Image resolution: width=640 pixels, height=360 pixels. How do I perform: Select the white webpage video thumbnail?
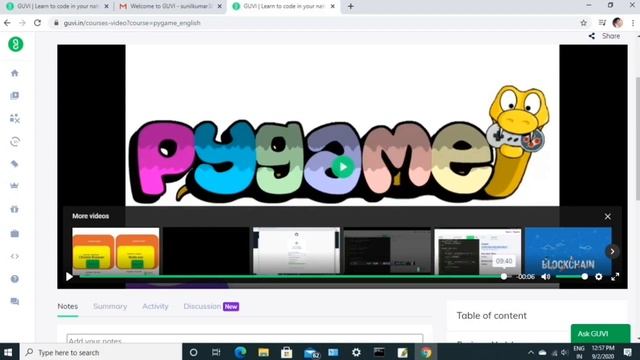[x=297, y=251]
